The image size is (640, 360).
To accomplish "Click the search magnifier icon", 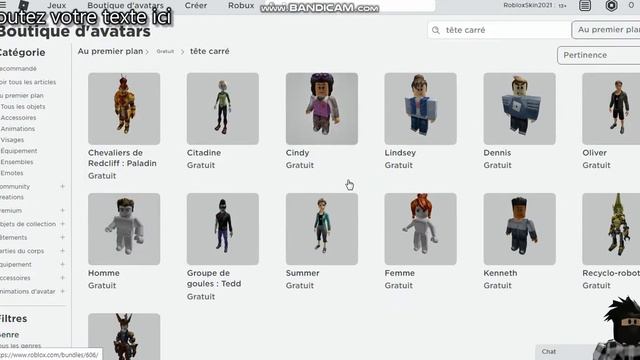I will coord(436,30).
